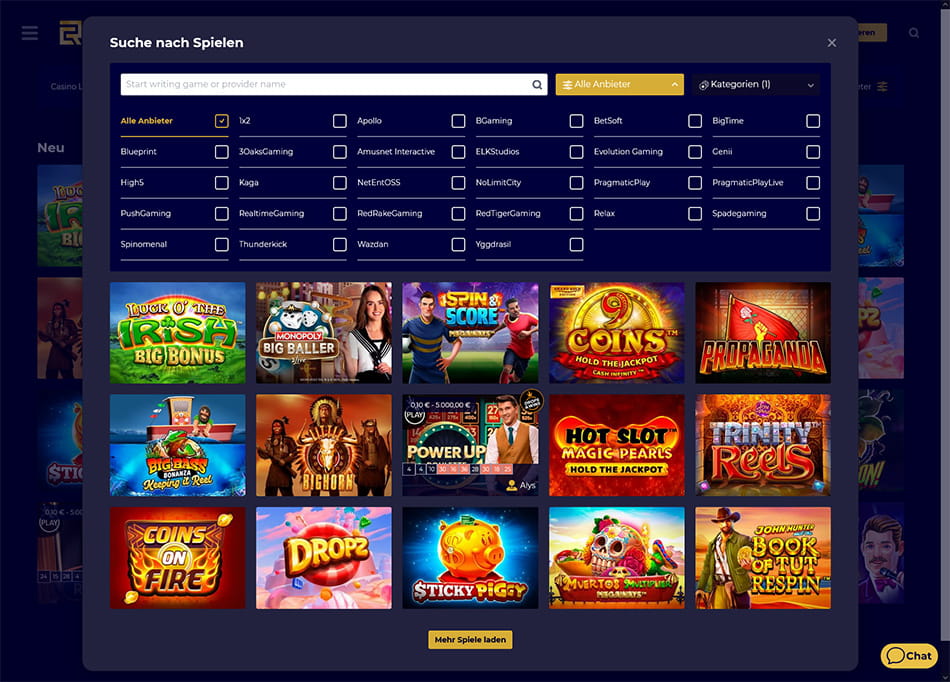The image size is (950, 682).
Task: Open the Trinity Reels game
Action: click(763, 445)
